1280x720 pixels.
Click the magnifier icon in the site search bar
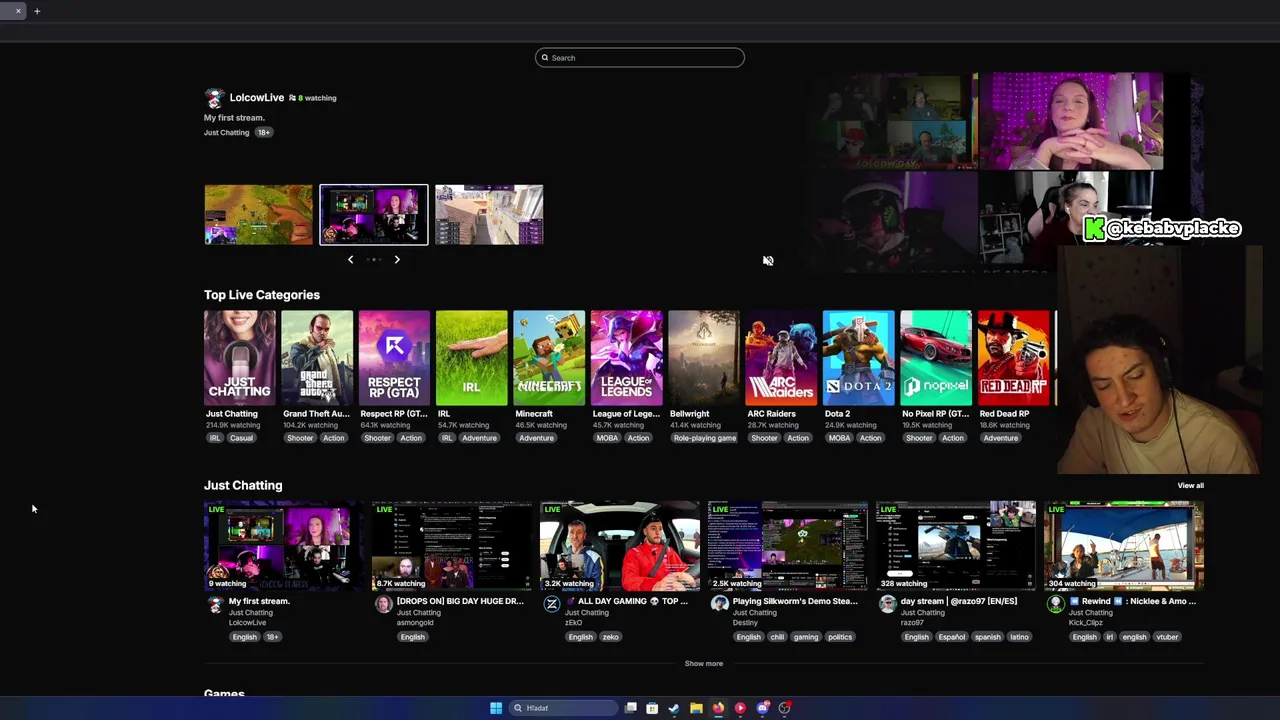[545, 58]
